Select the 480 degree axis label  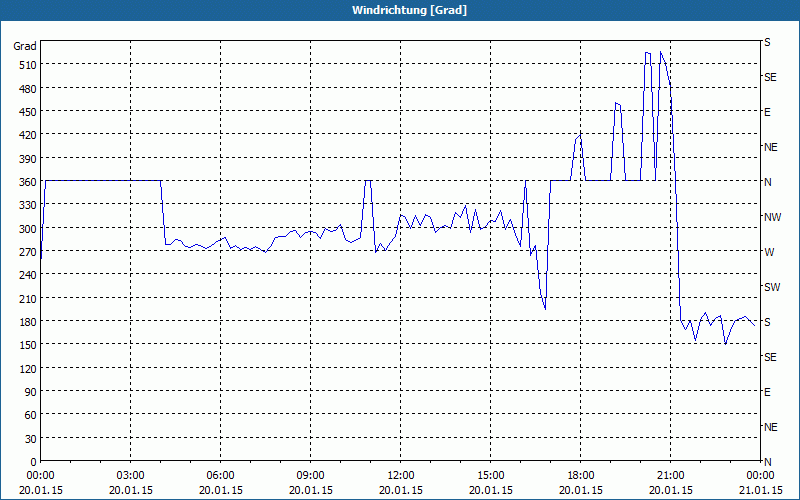coord(29,89)
